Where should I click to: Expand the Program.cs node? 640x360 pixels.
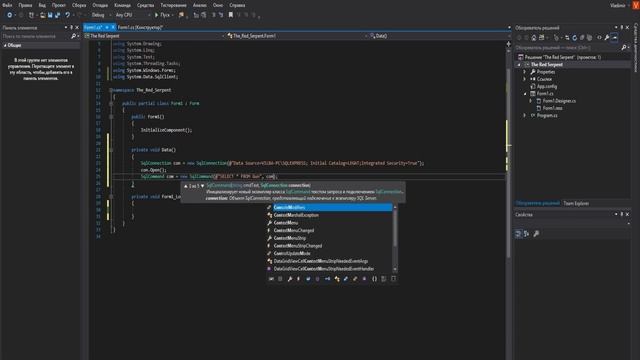[524, 116]
